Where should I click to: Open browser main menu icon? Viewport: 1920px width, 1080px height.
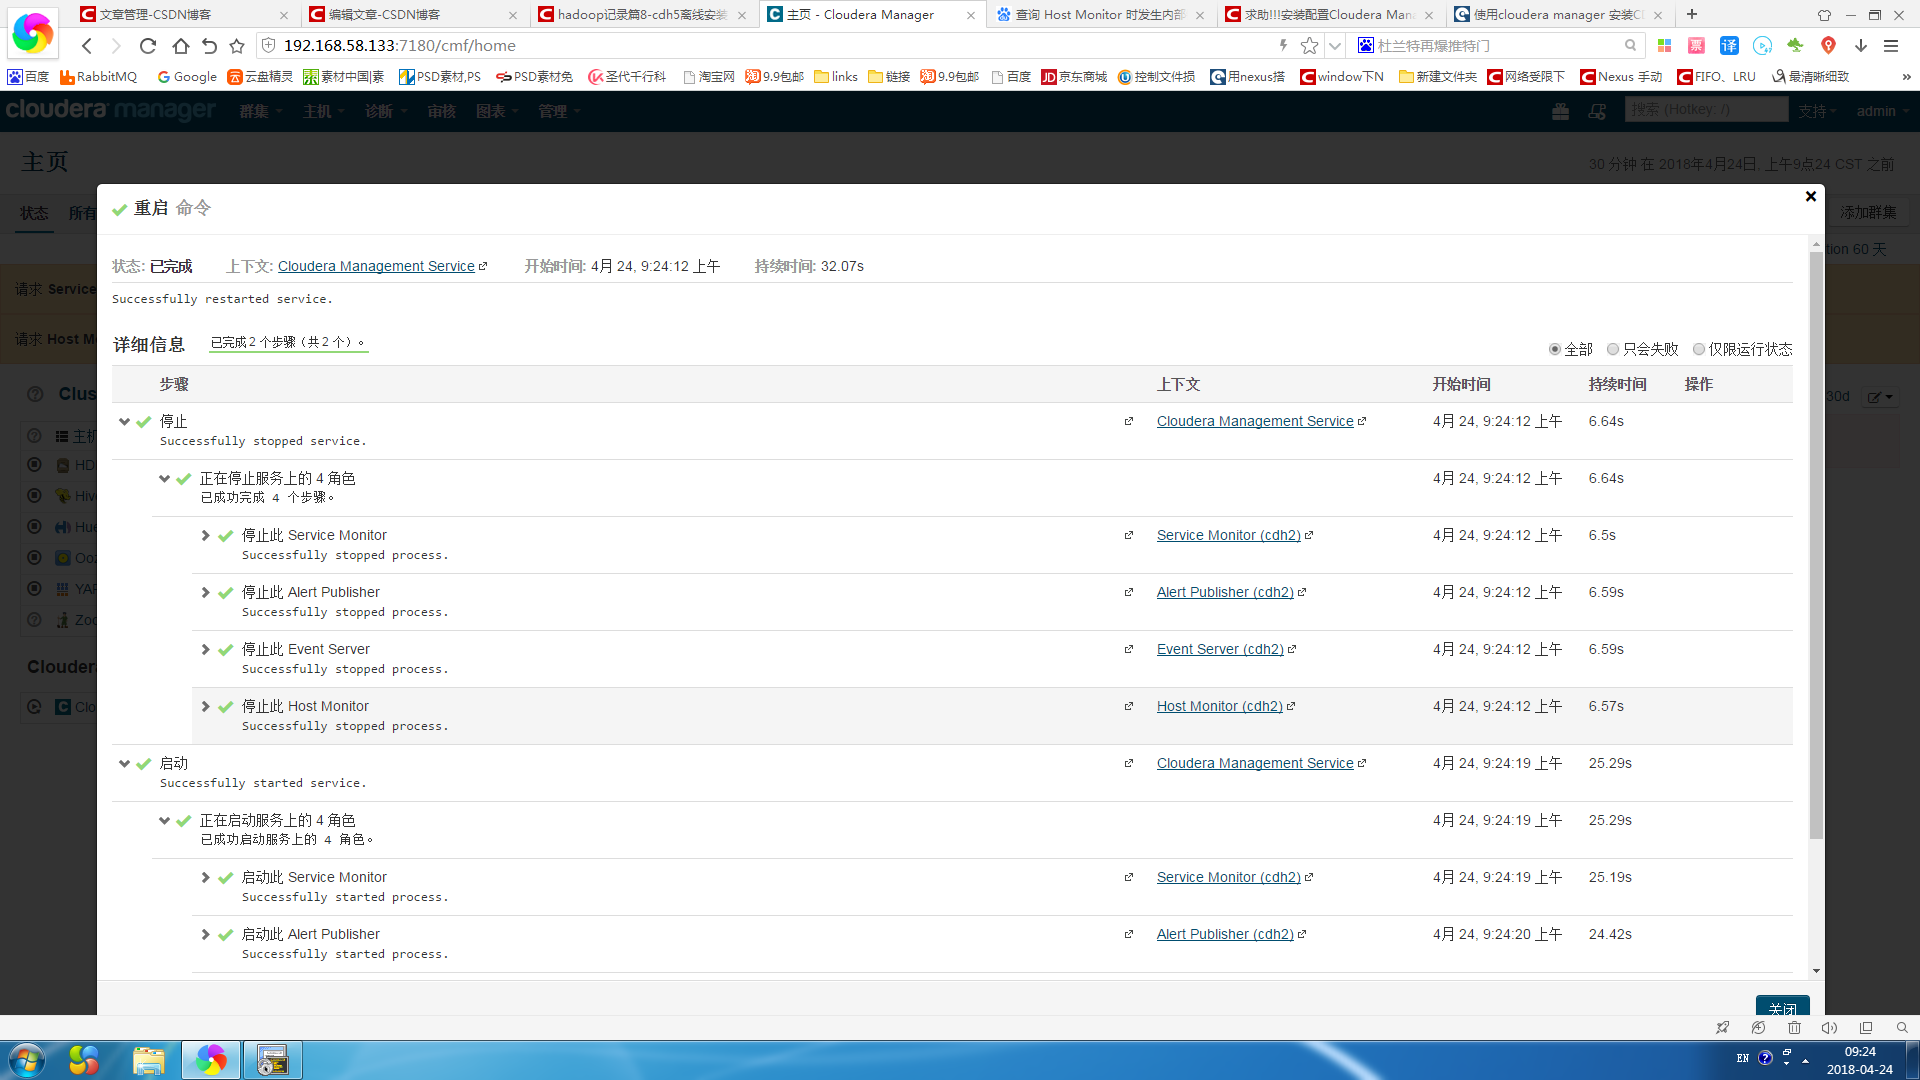(1891, 46)
